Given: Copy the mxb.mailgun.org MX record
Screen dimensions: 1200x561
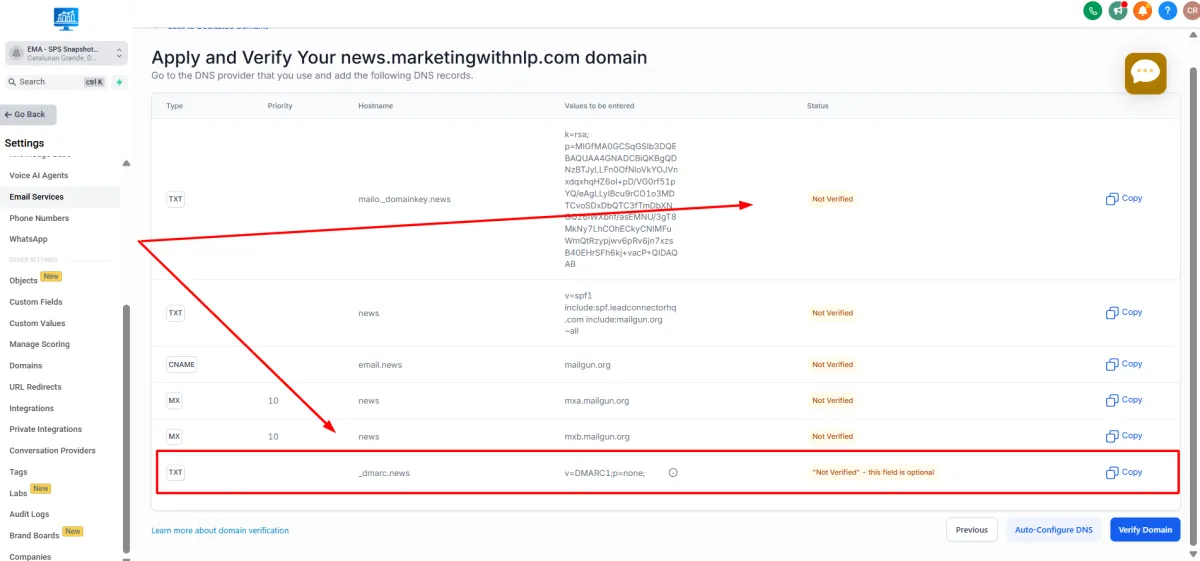Looking at the screenshot, I should (1124, 436).
